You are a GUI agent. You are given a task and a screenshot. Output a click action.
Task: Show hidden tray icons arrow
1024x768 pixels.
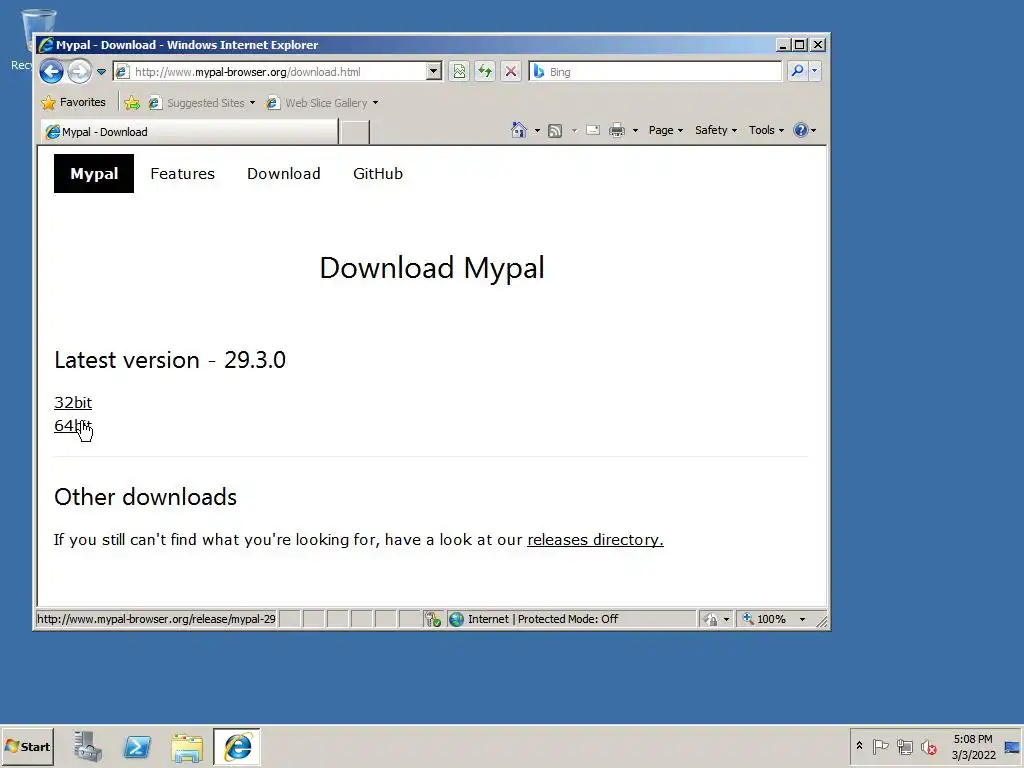859,746
